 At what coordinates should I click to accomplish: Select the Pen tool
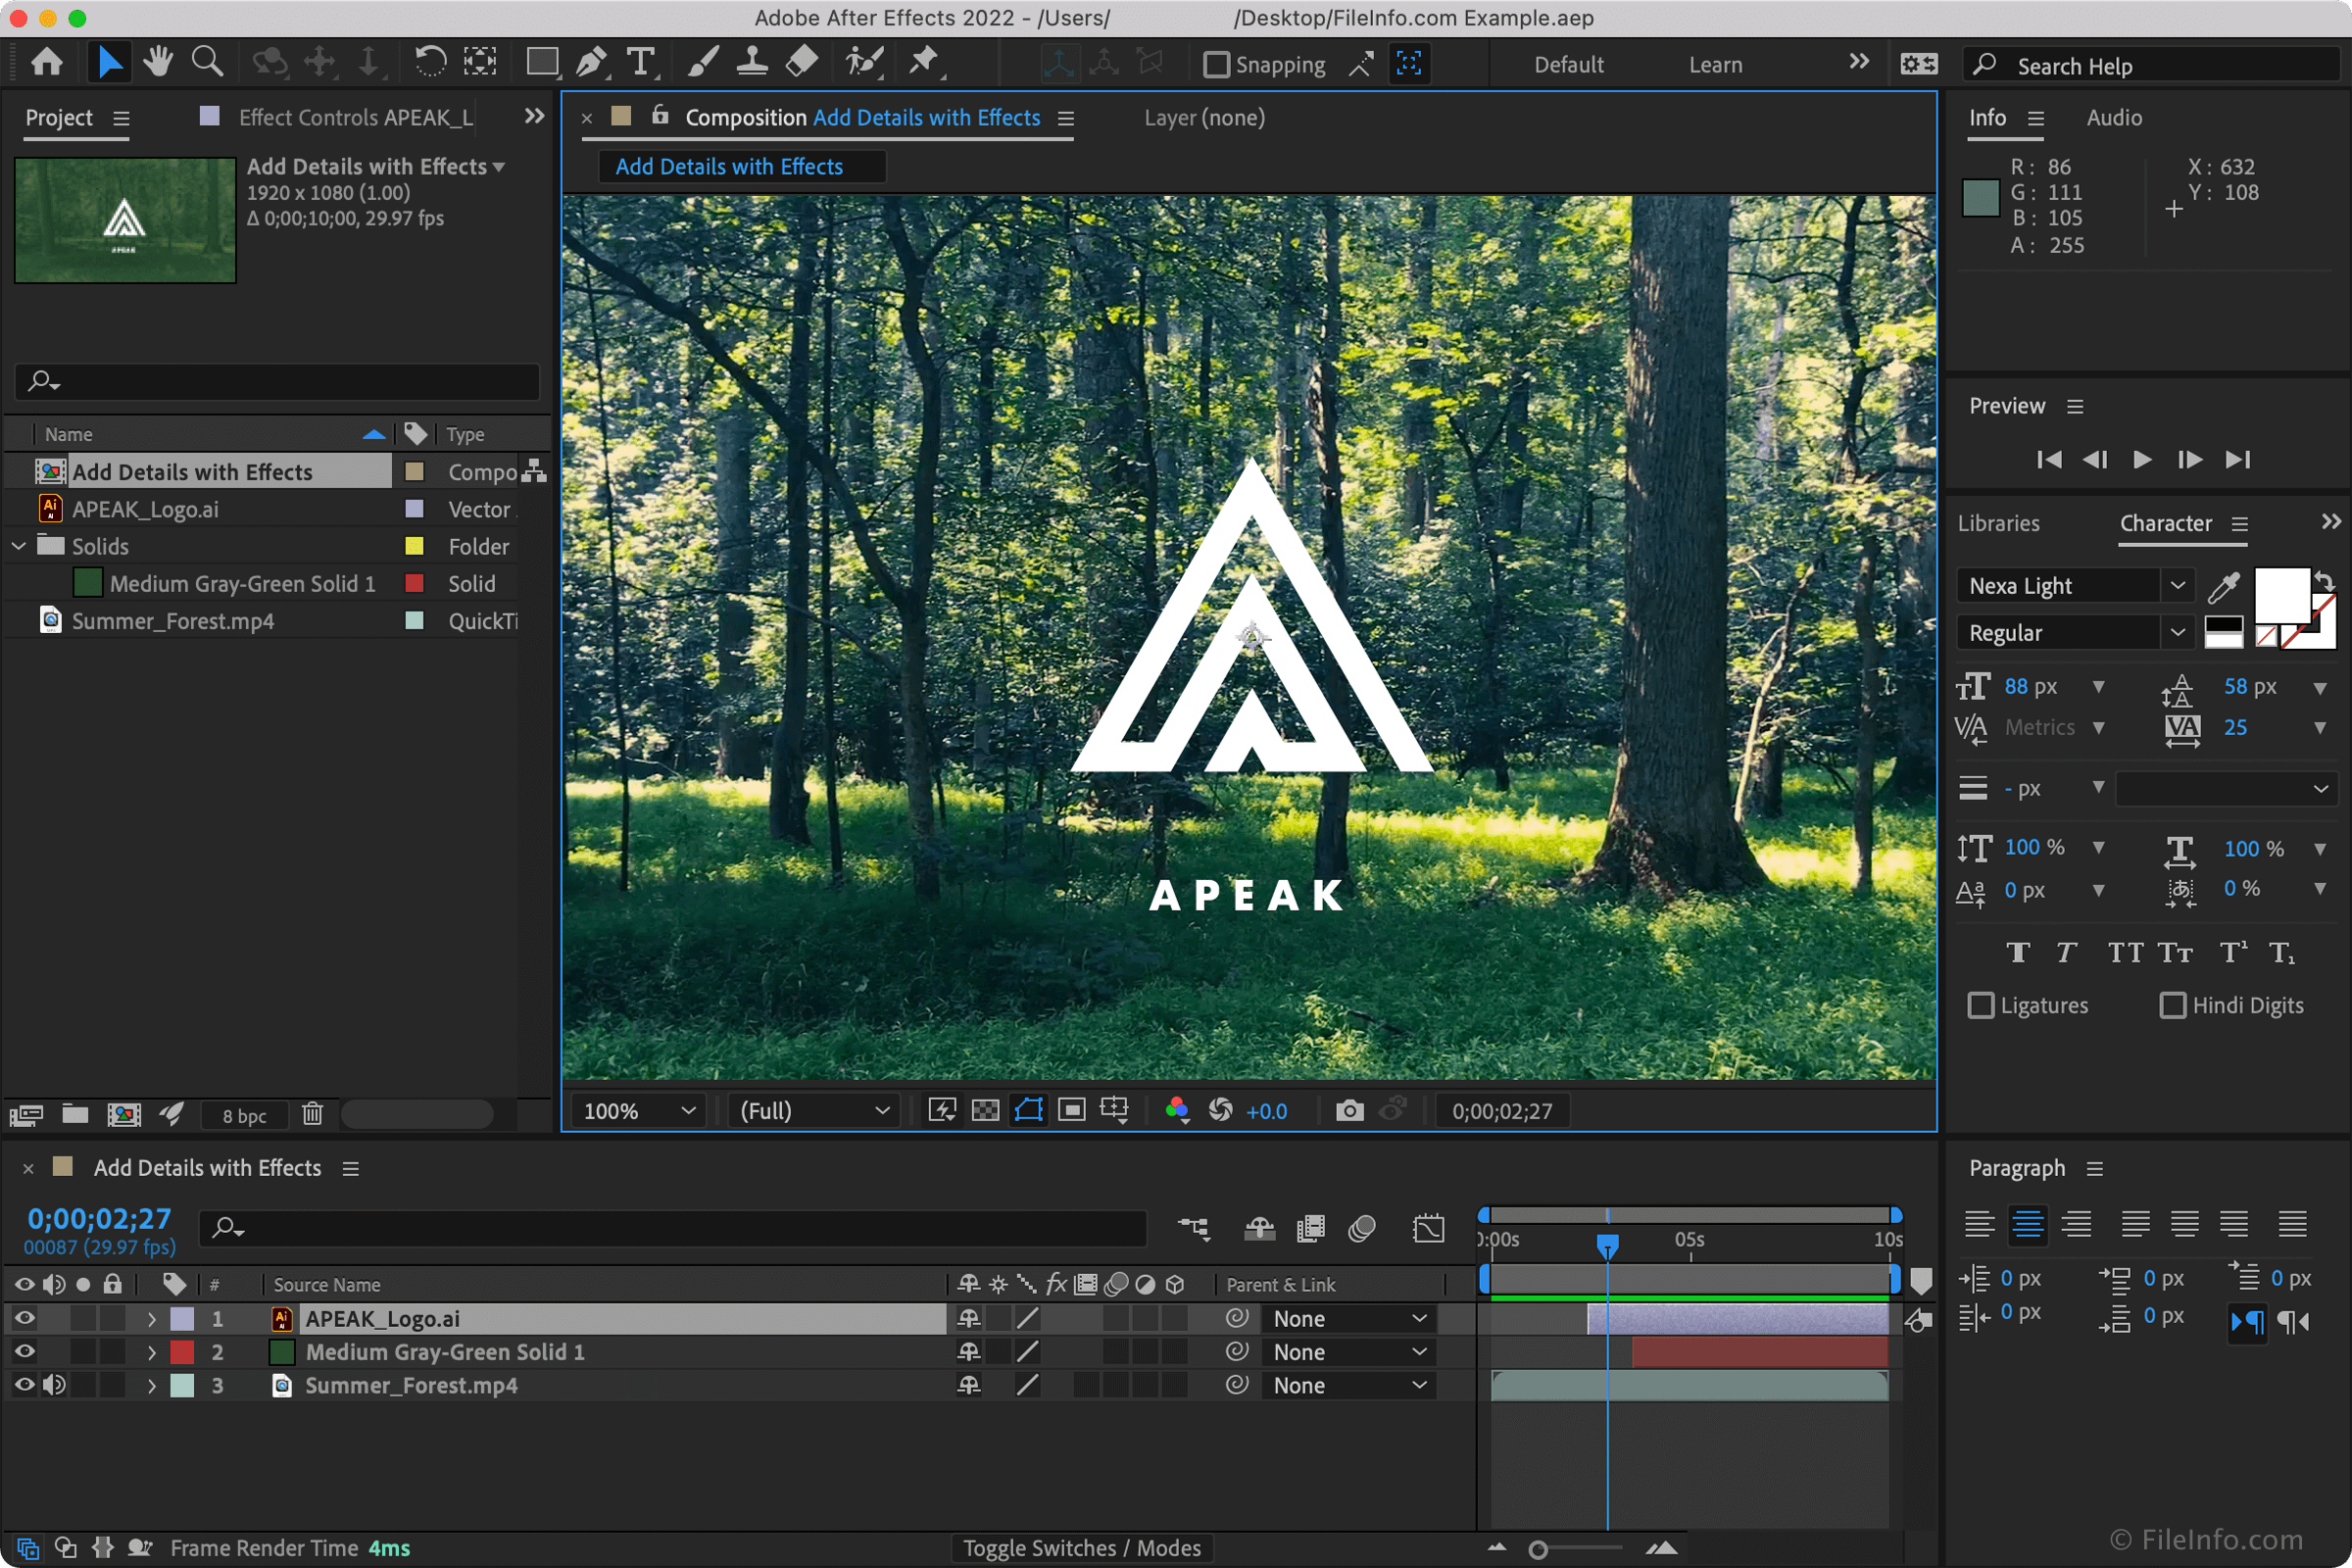[x=592, y=63]
